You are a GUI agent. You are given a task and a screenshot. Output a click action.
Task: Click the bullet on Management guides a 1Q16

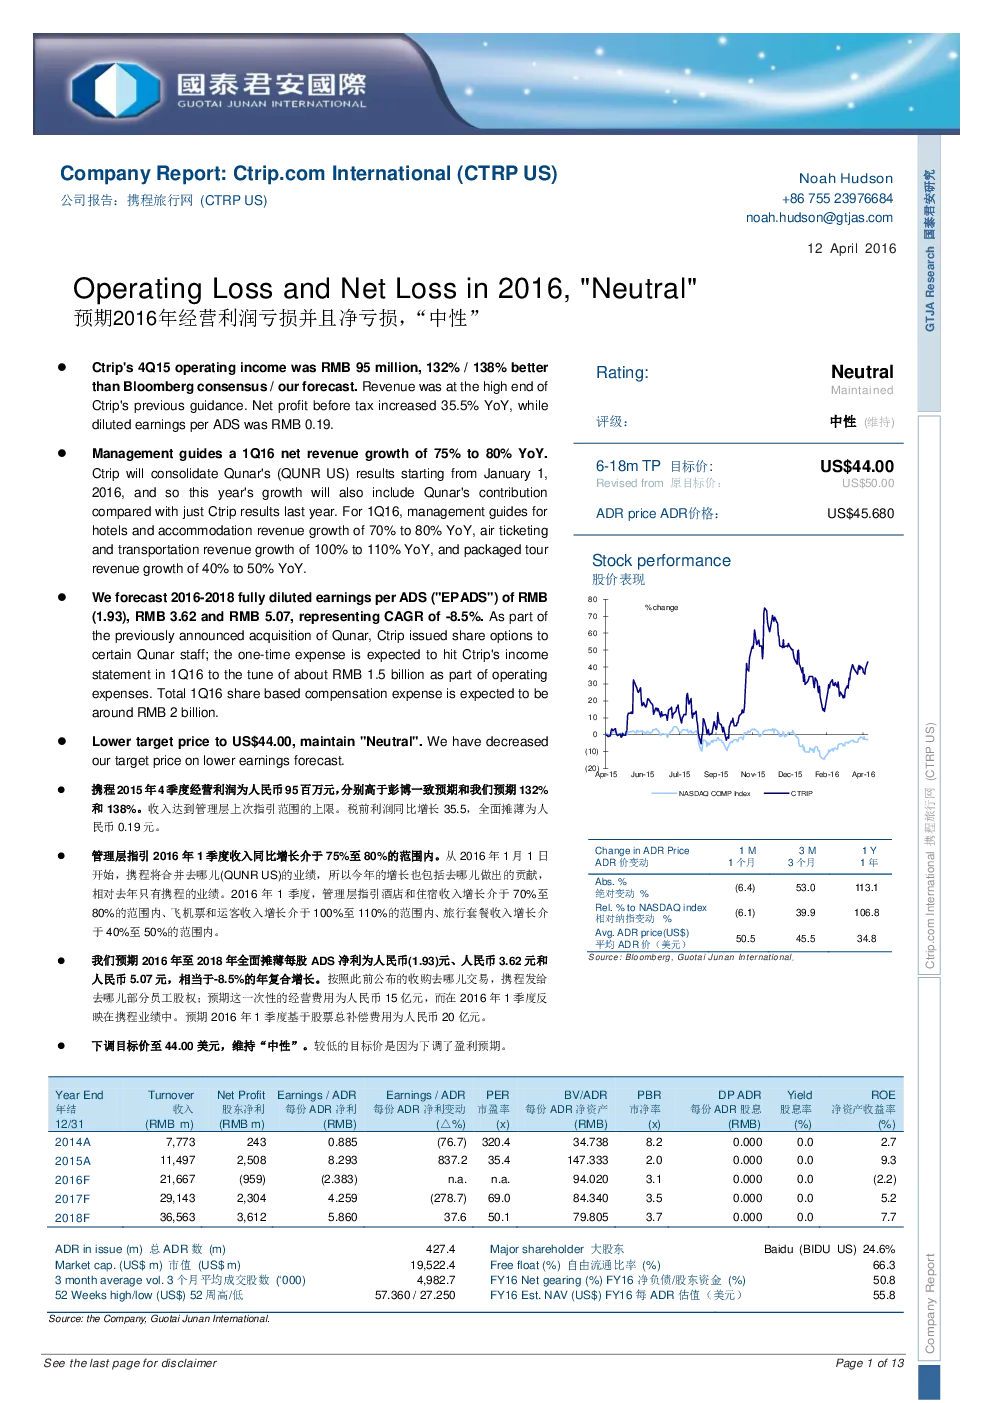[320, 511]
